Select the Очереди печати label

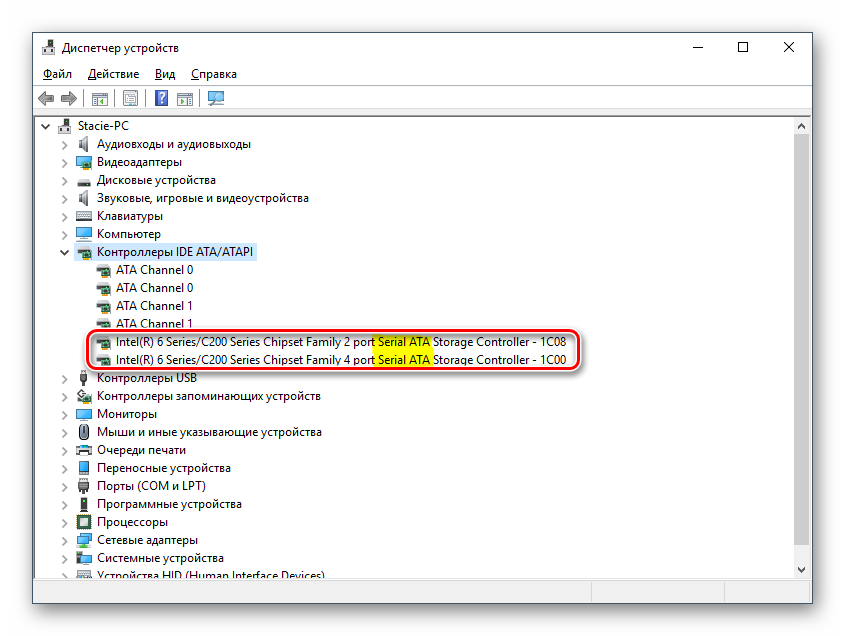tap(141, 450)
